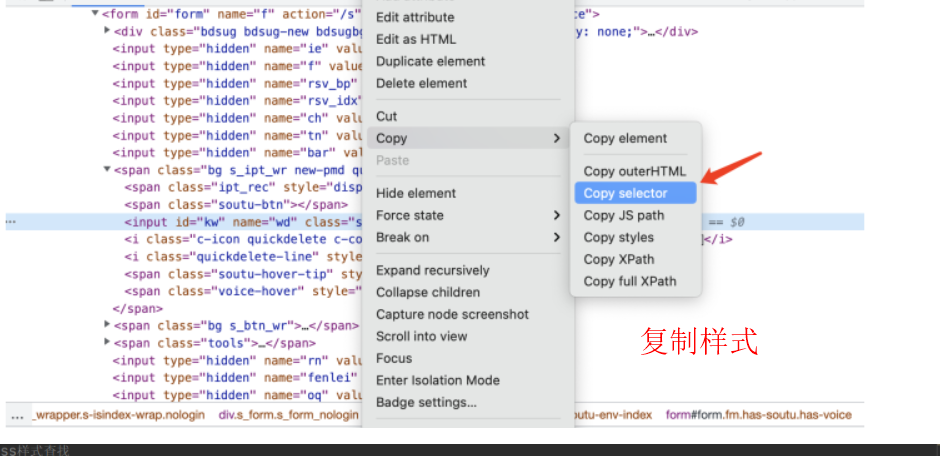Click arrow chevron beside Break on
The height and width of the screenshot is (456, 940).
point(557,237)
